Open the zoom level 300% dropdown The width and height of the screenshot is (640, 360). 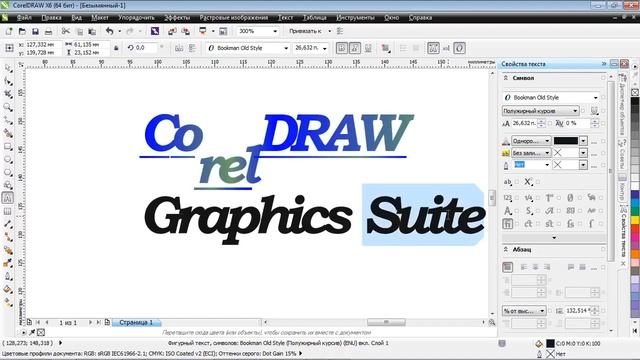tap(275, 31)
